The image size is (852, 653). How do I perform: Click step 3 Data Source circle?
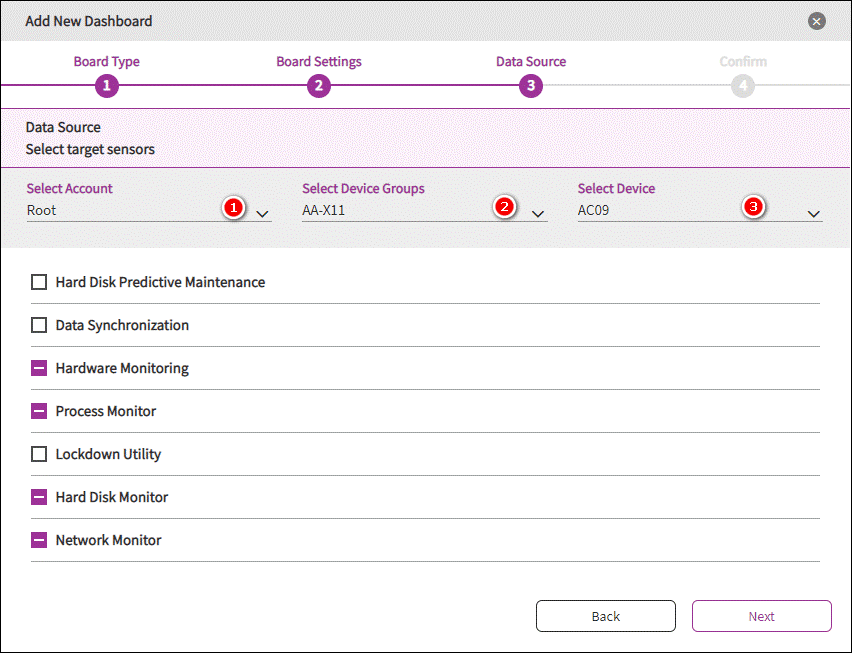[x=530, y=86]
